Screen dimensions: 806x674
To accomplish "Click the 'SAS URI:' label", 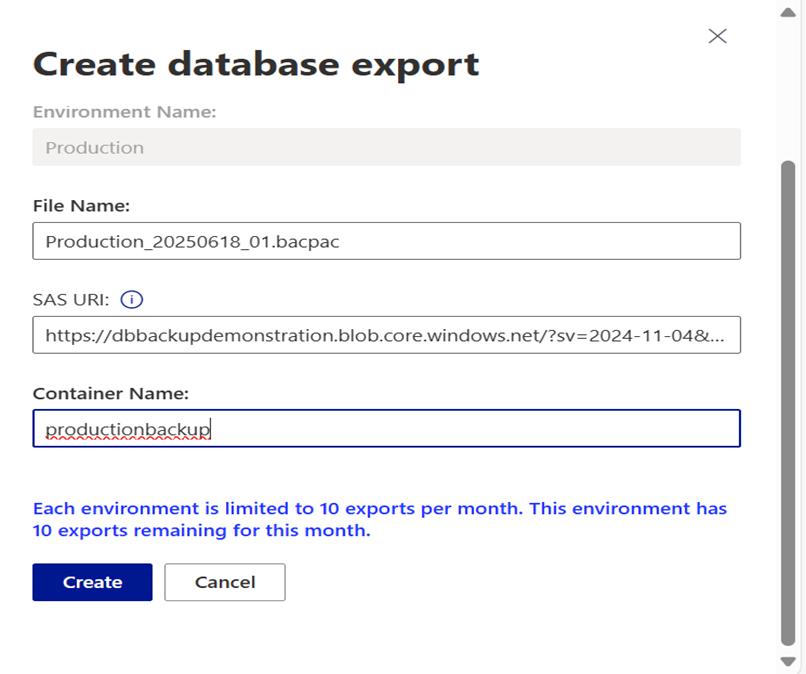I will pos(71,299).
